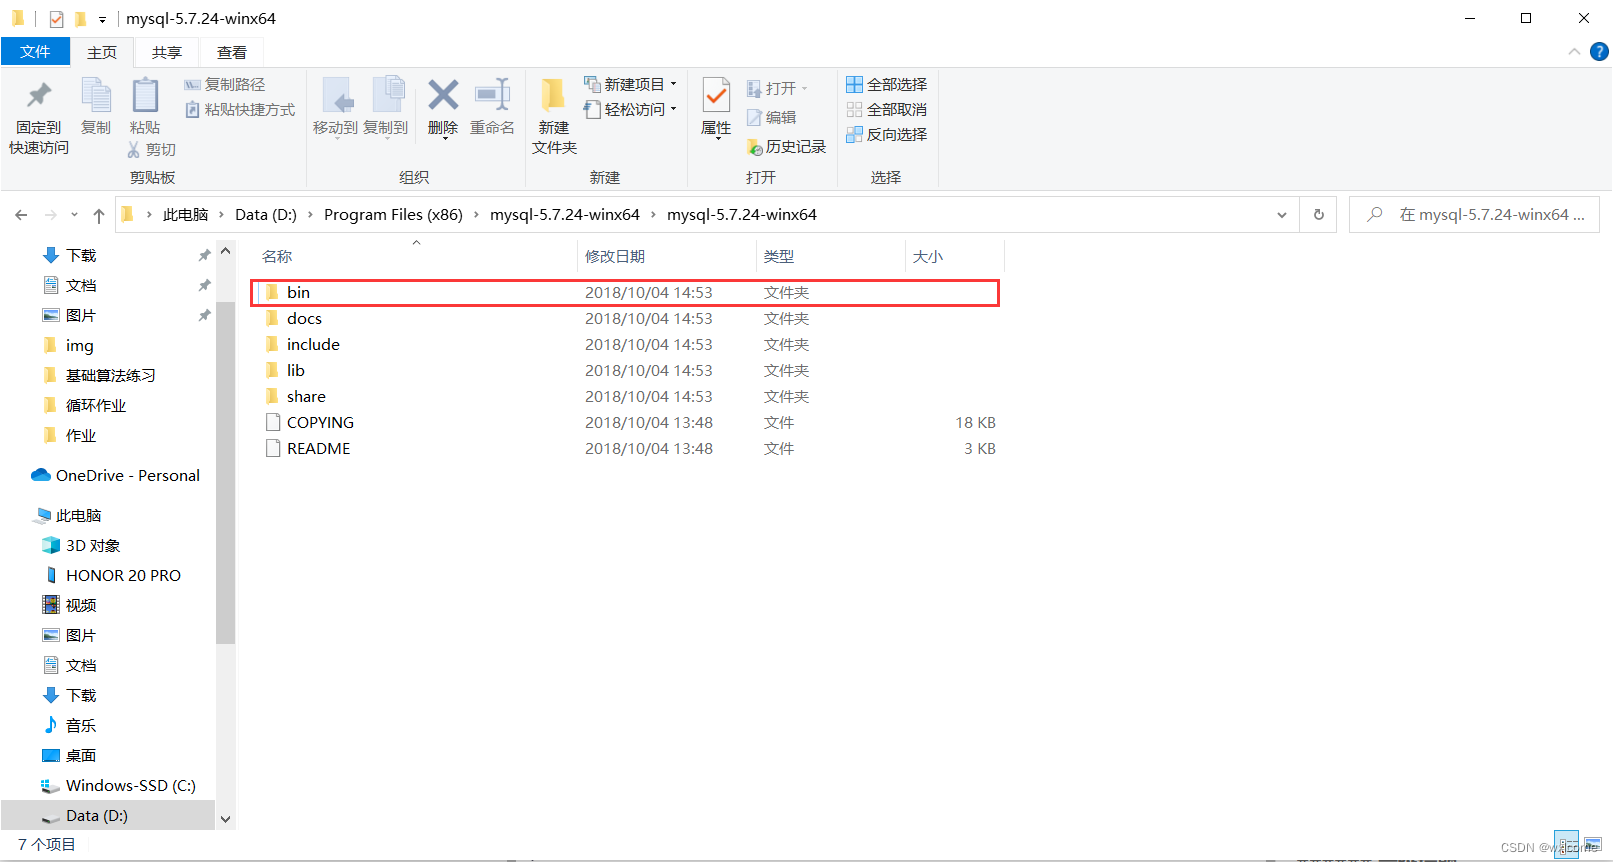Click the Copy ribbon button
The image size is (1613, 862).
point(96,106)
